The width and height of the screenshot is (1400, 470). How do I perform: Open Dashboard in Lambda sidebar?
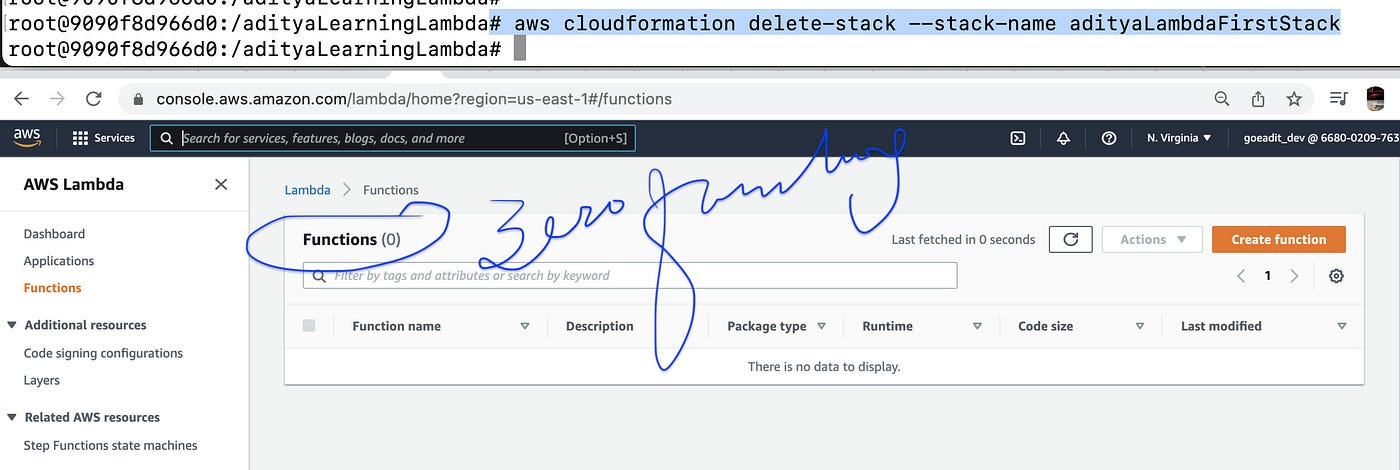[54, 234]
